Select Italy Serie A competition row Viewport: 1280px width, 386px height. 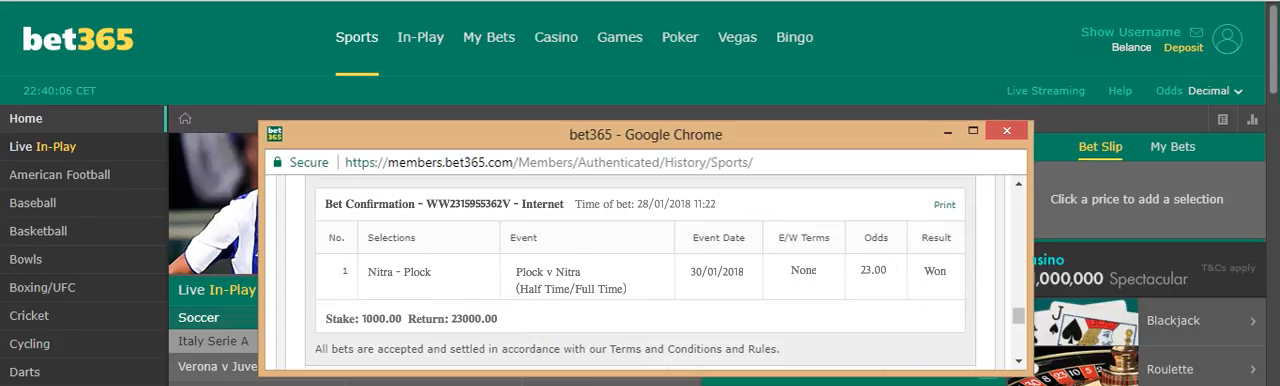tap(213, 341)
